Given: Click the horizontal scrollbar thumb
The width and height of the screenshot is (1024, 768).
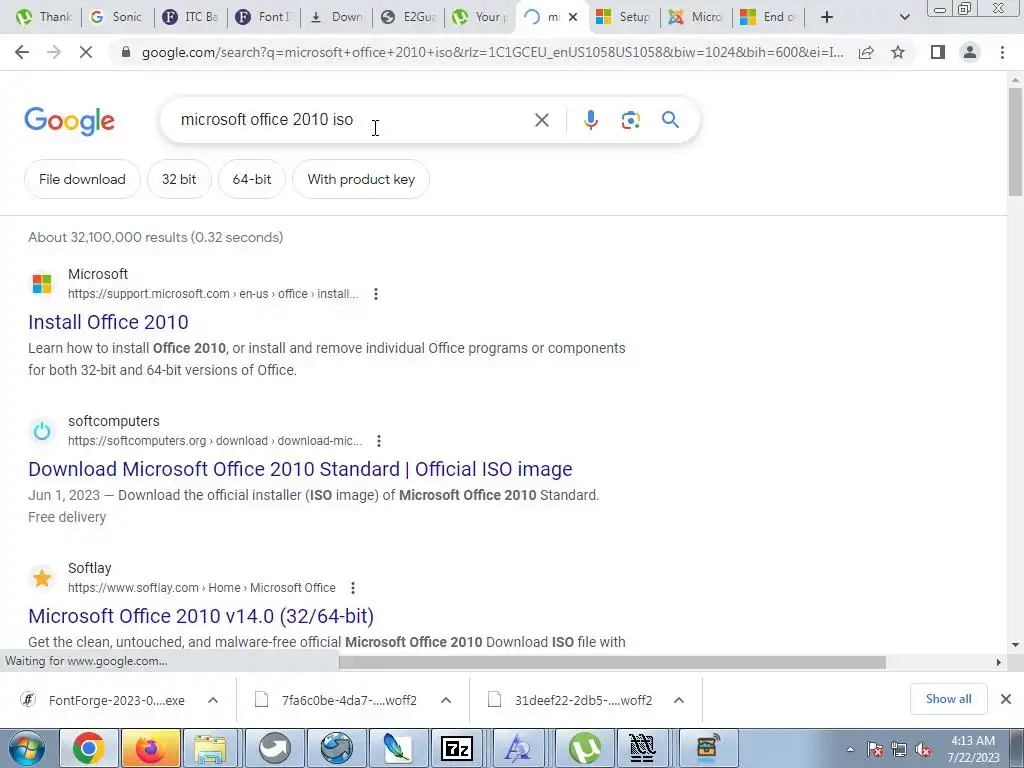Looking at the screenshot, I should (612, 662).
